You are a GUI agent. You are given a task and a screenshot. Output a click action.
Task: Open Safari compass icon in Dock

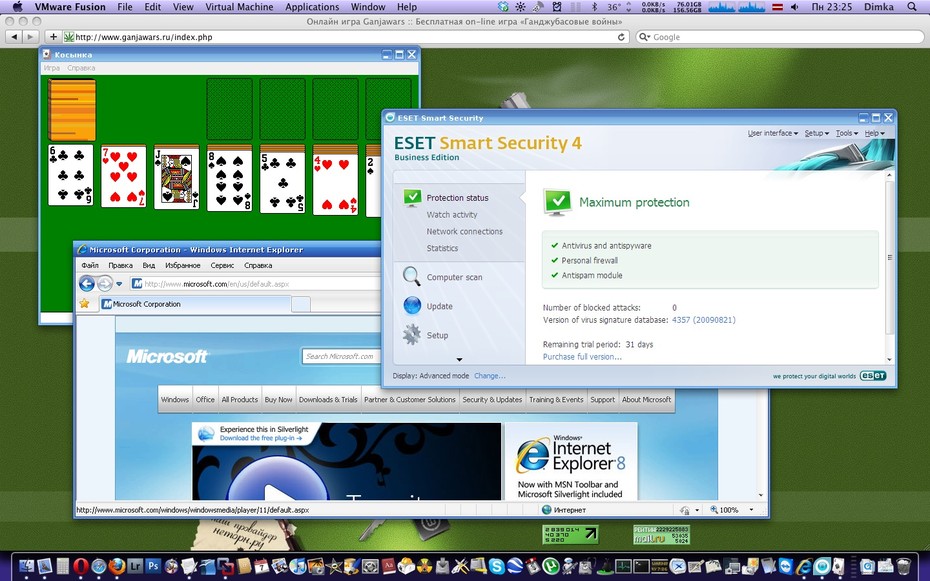click(98, 566)
